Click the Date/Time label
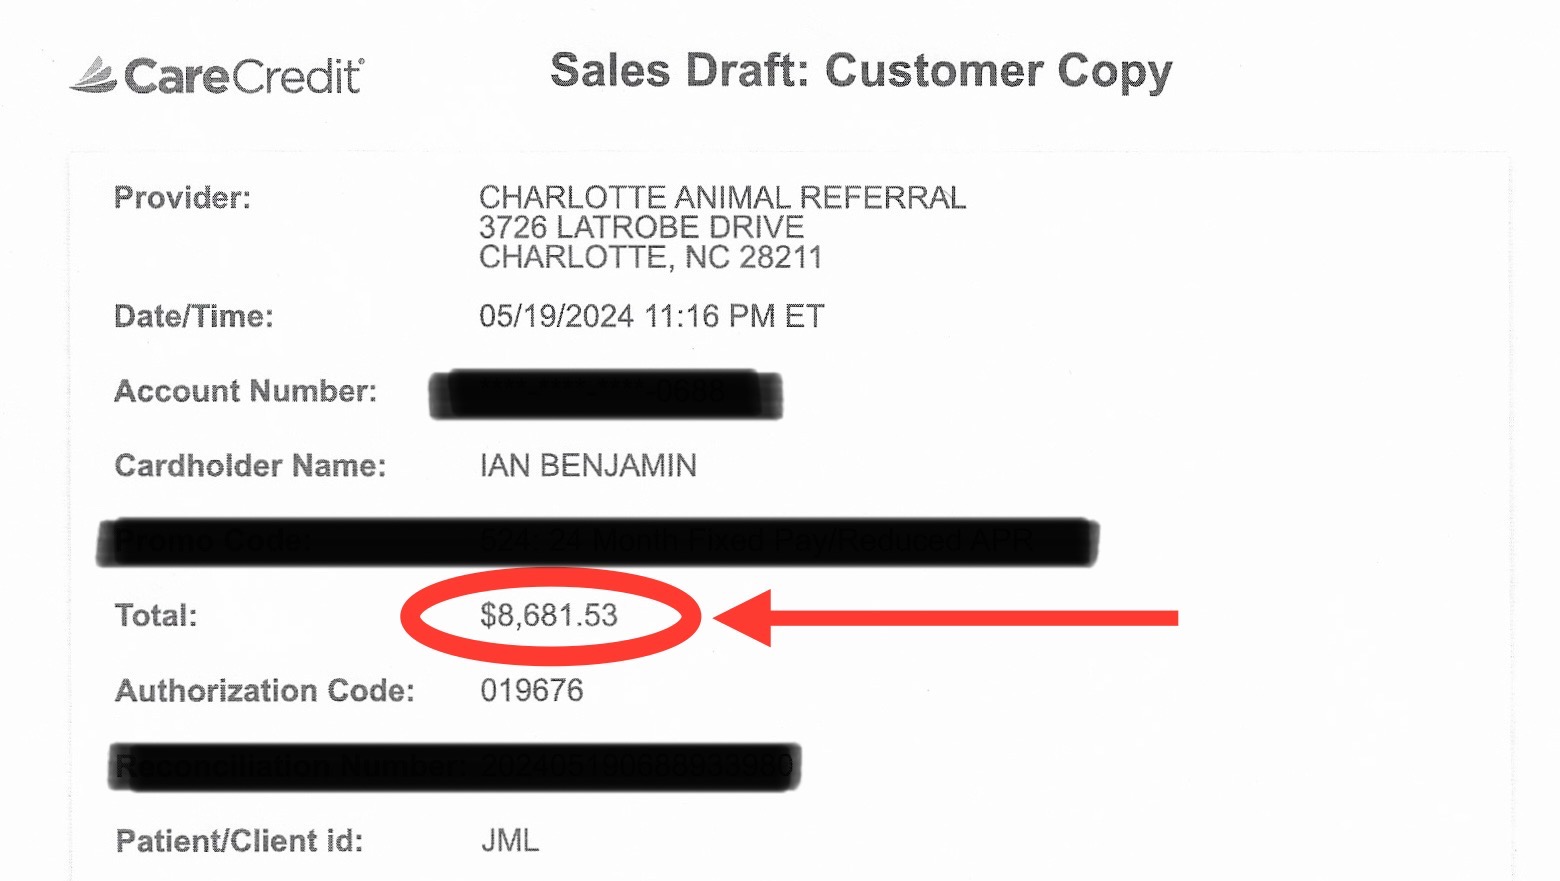 [x=193, y=316]
